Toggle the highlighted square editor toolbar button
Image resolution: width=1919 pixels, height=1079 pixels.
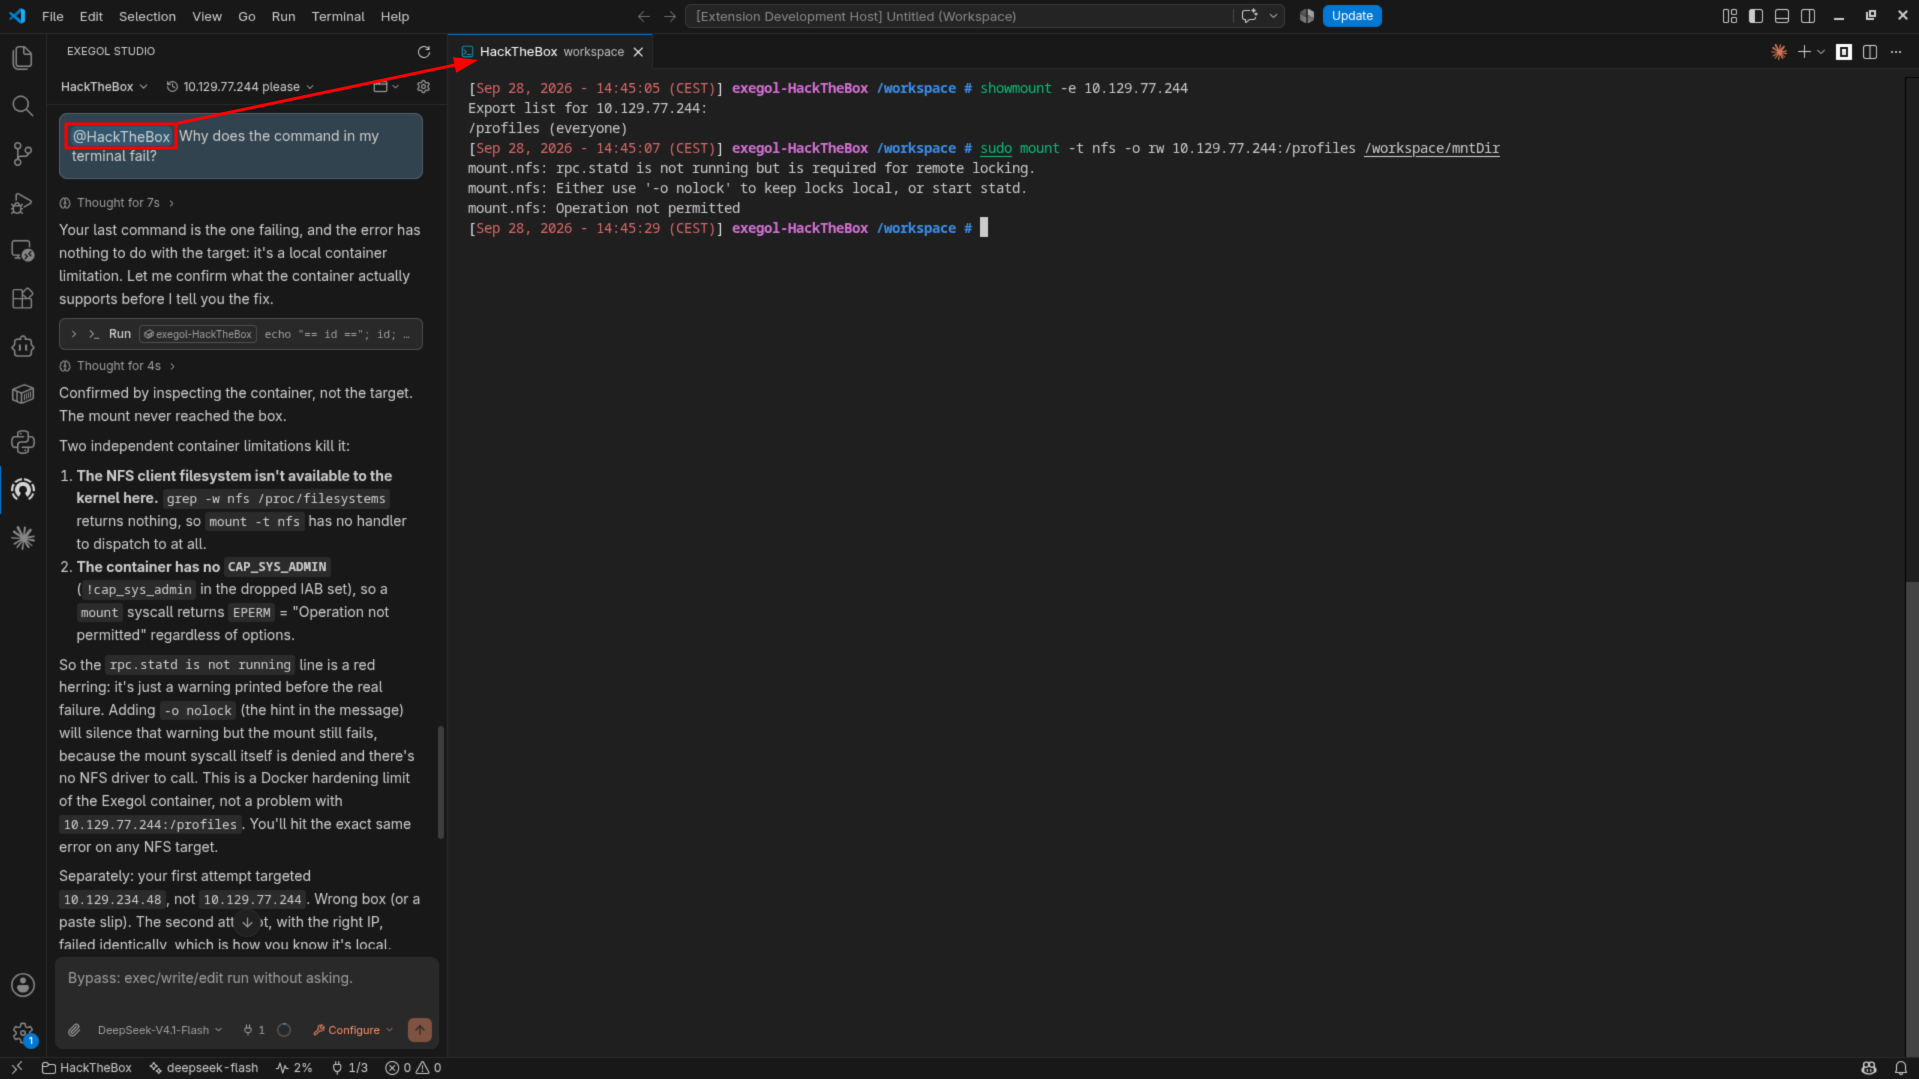(x=1844, y=52)
